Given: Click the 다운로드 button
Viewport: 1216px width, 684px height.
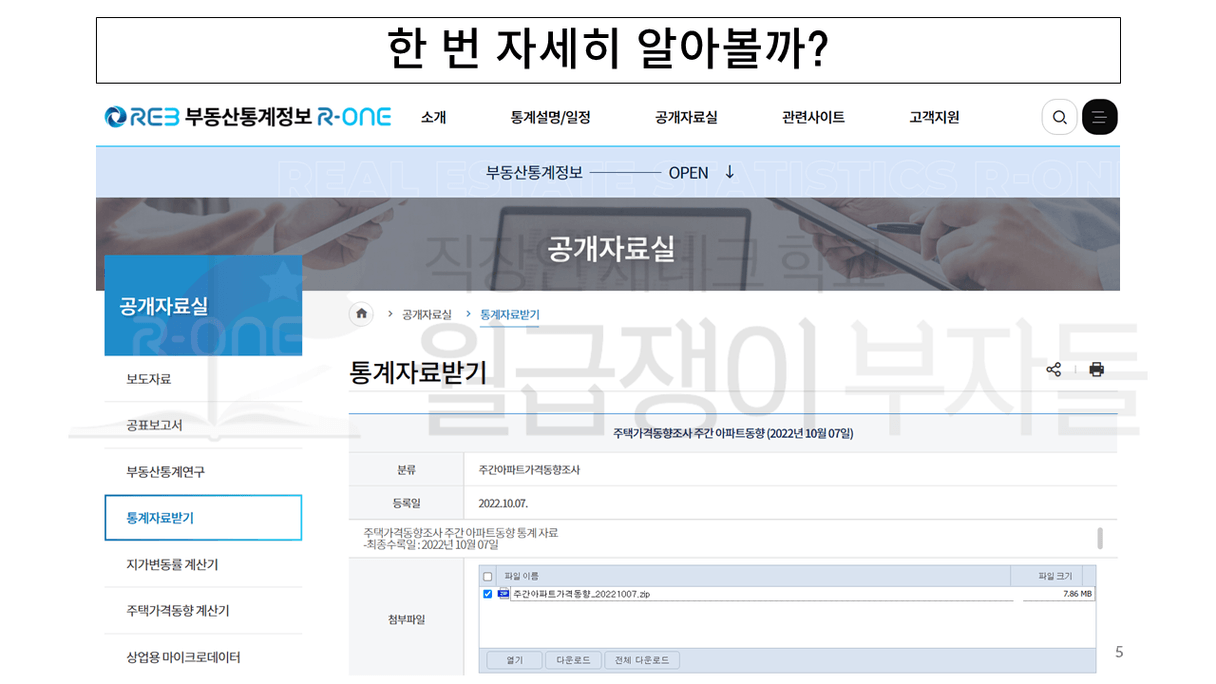Looking at the screenshot, I should [573, 660].
